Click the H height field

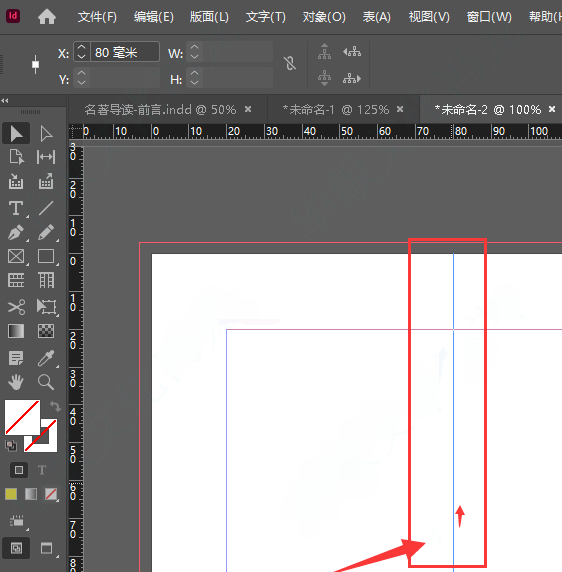point(238,78)
